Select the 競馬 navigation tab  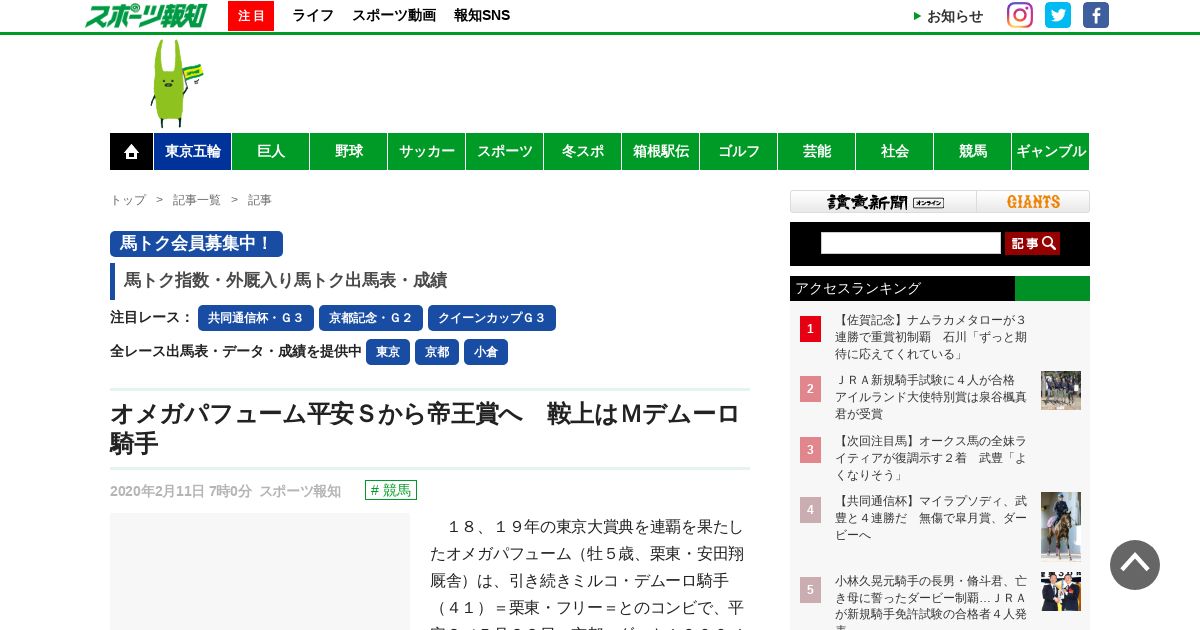[973, 151]
